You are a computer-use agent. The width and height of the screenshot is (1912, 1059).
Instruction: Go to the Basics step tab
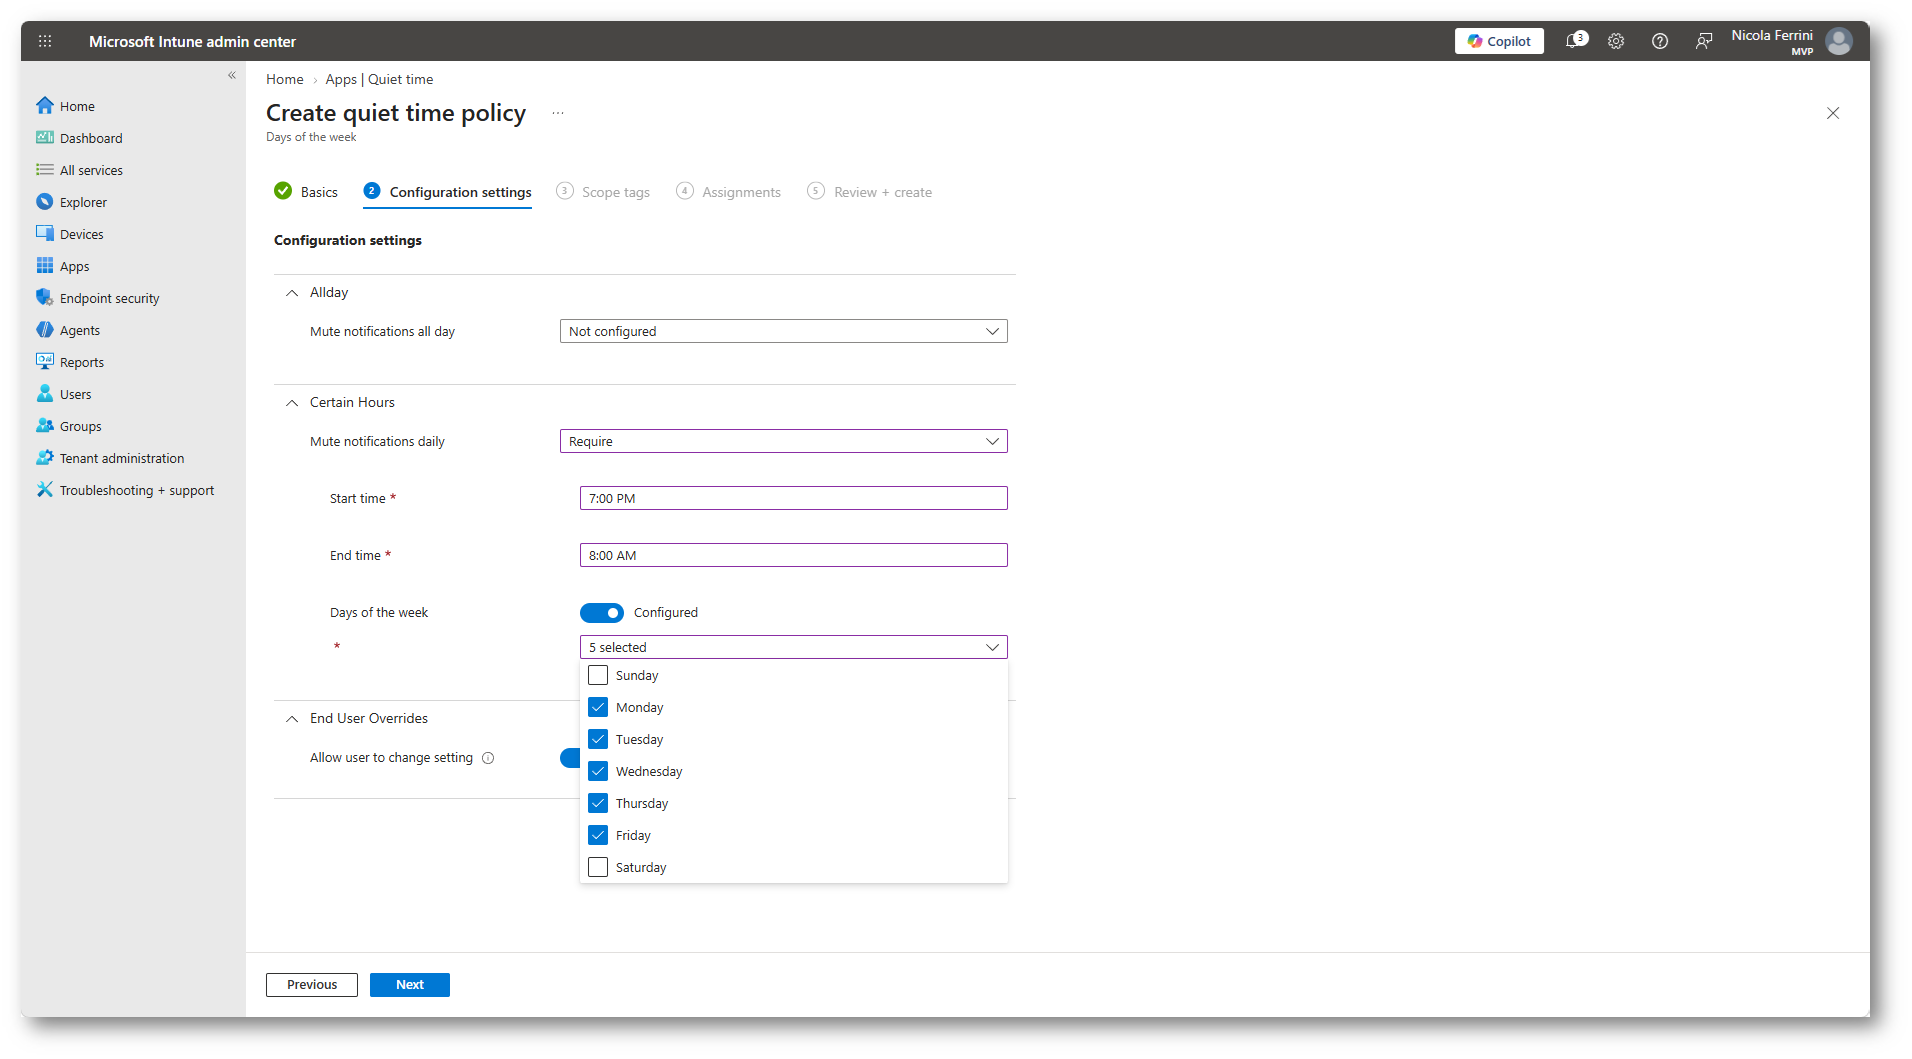point(306,192)
